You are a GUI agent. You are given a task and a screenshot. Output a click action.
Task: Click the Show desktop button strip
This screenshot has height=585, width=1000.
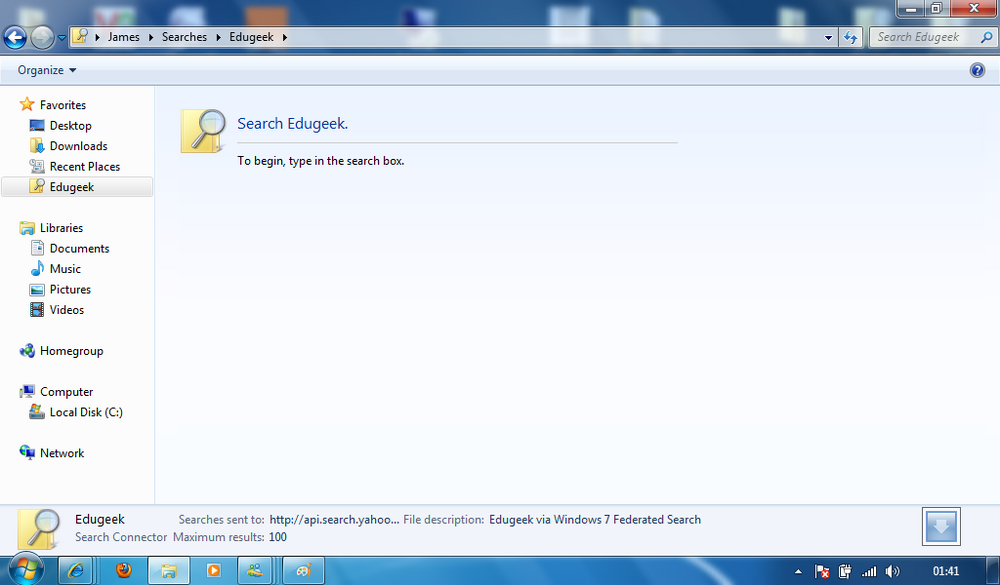[x=994, y=571]
